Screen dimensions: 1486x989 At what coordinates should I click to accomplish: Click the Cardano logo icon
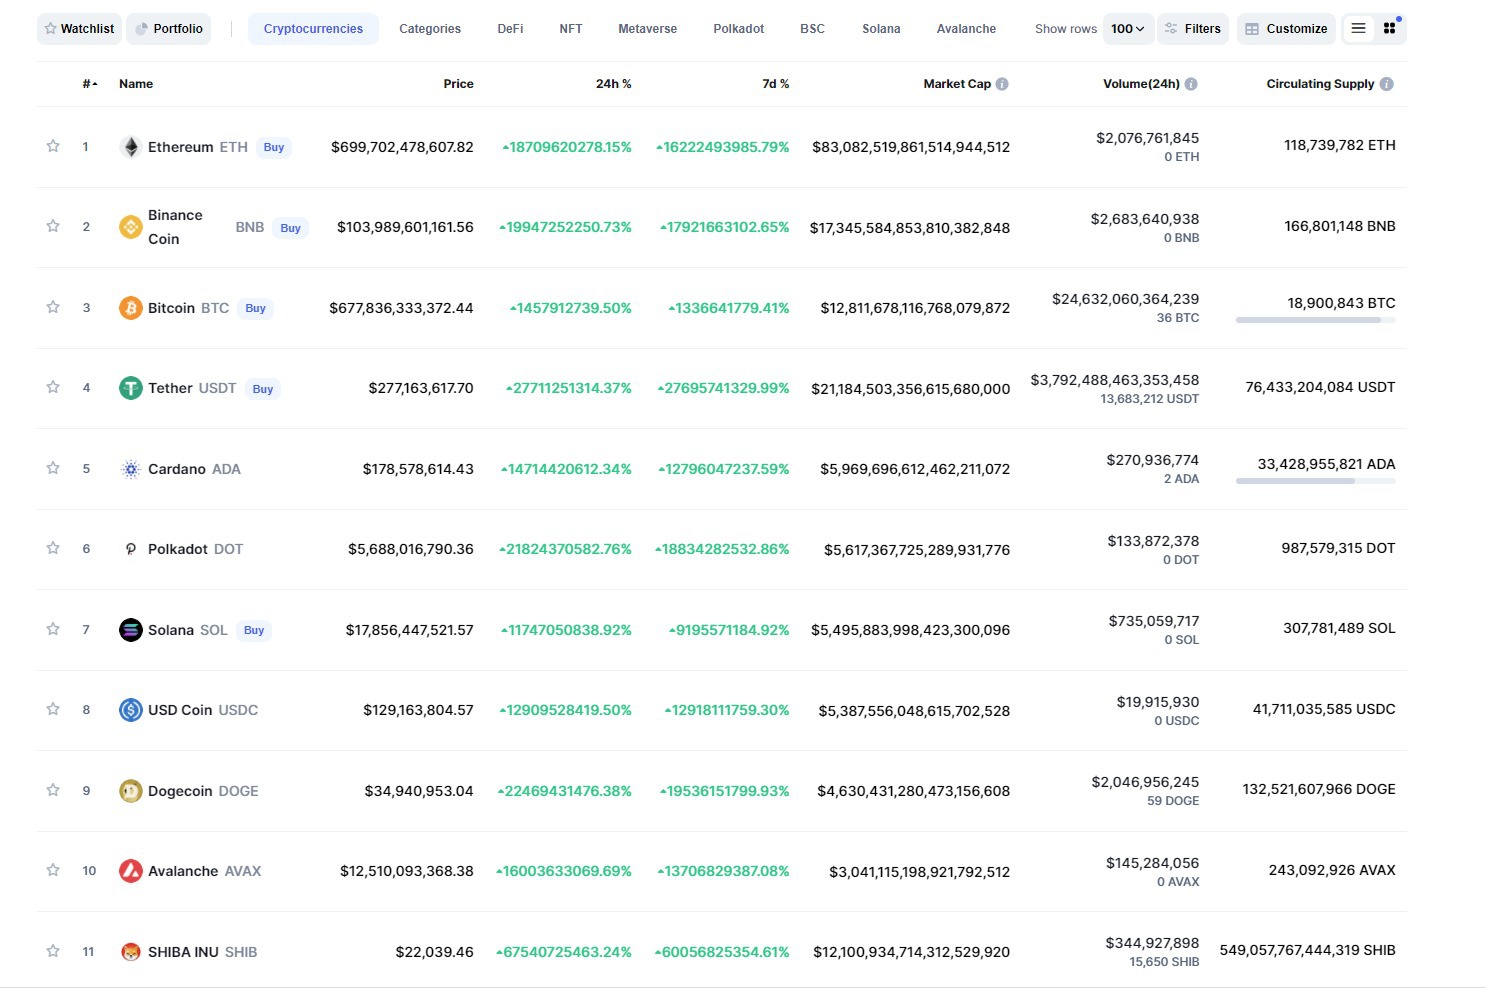click(130, 469)
